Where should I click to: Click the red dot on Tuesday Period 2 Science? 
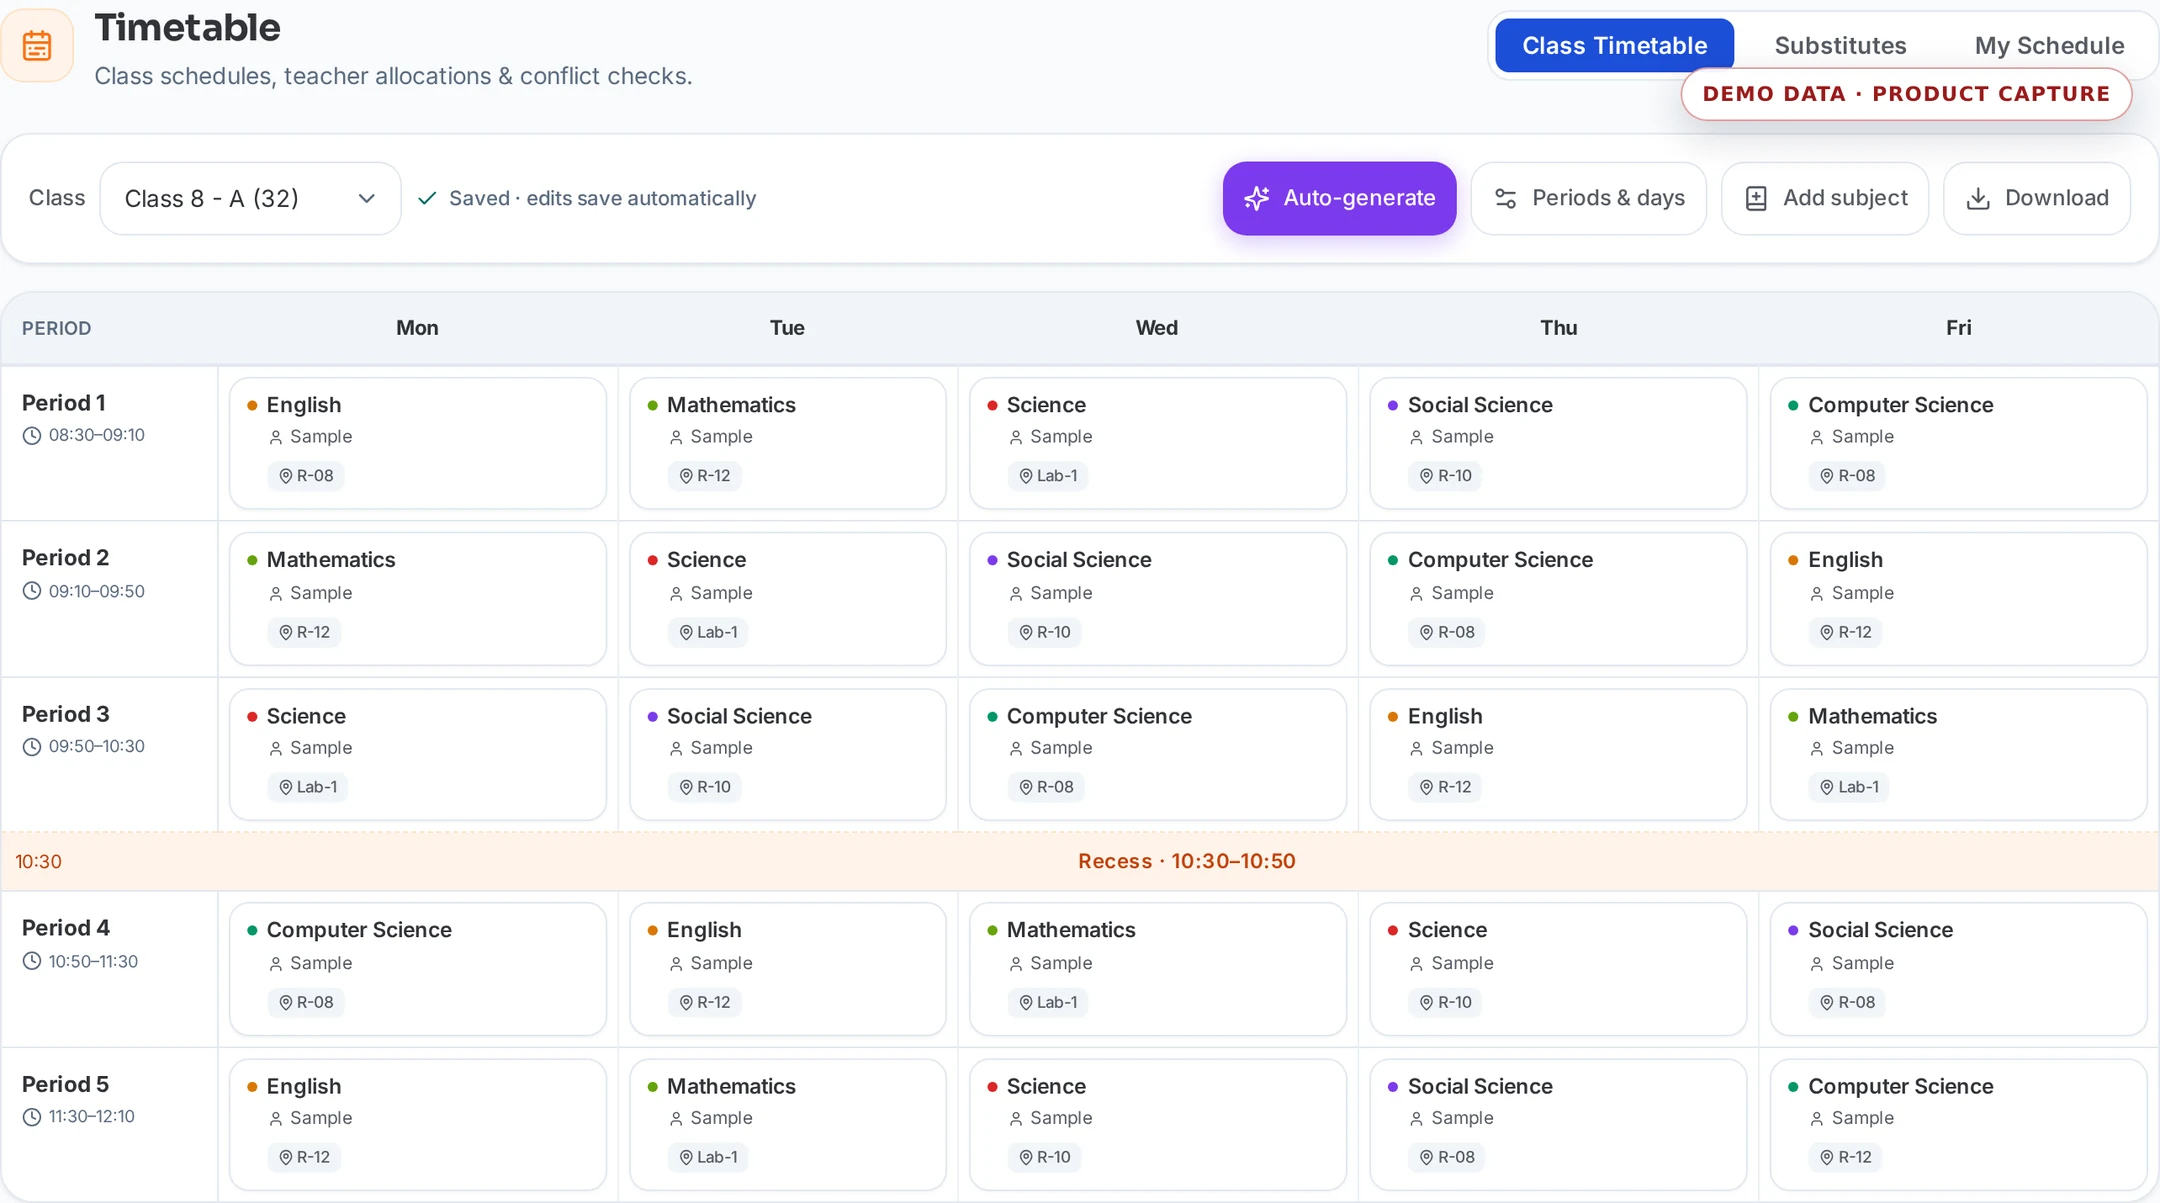[652, 560]
